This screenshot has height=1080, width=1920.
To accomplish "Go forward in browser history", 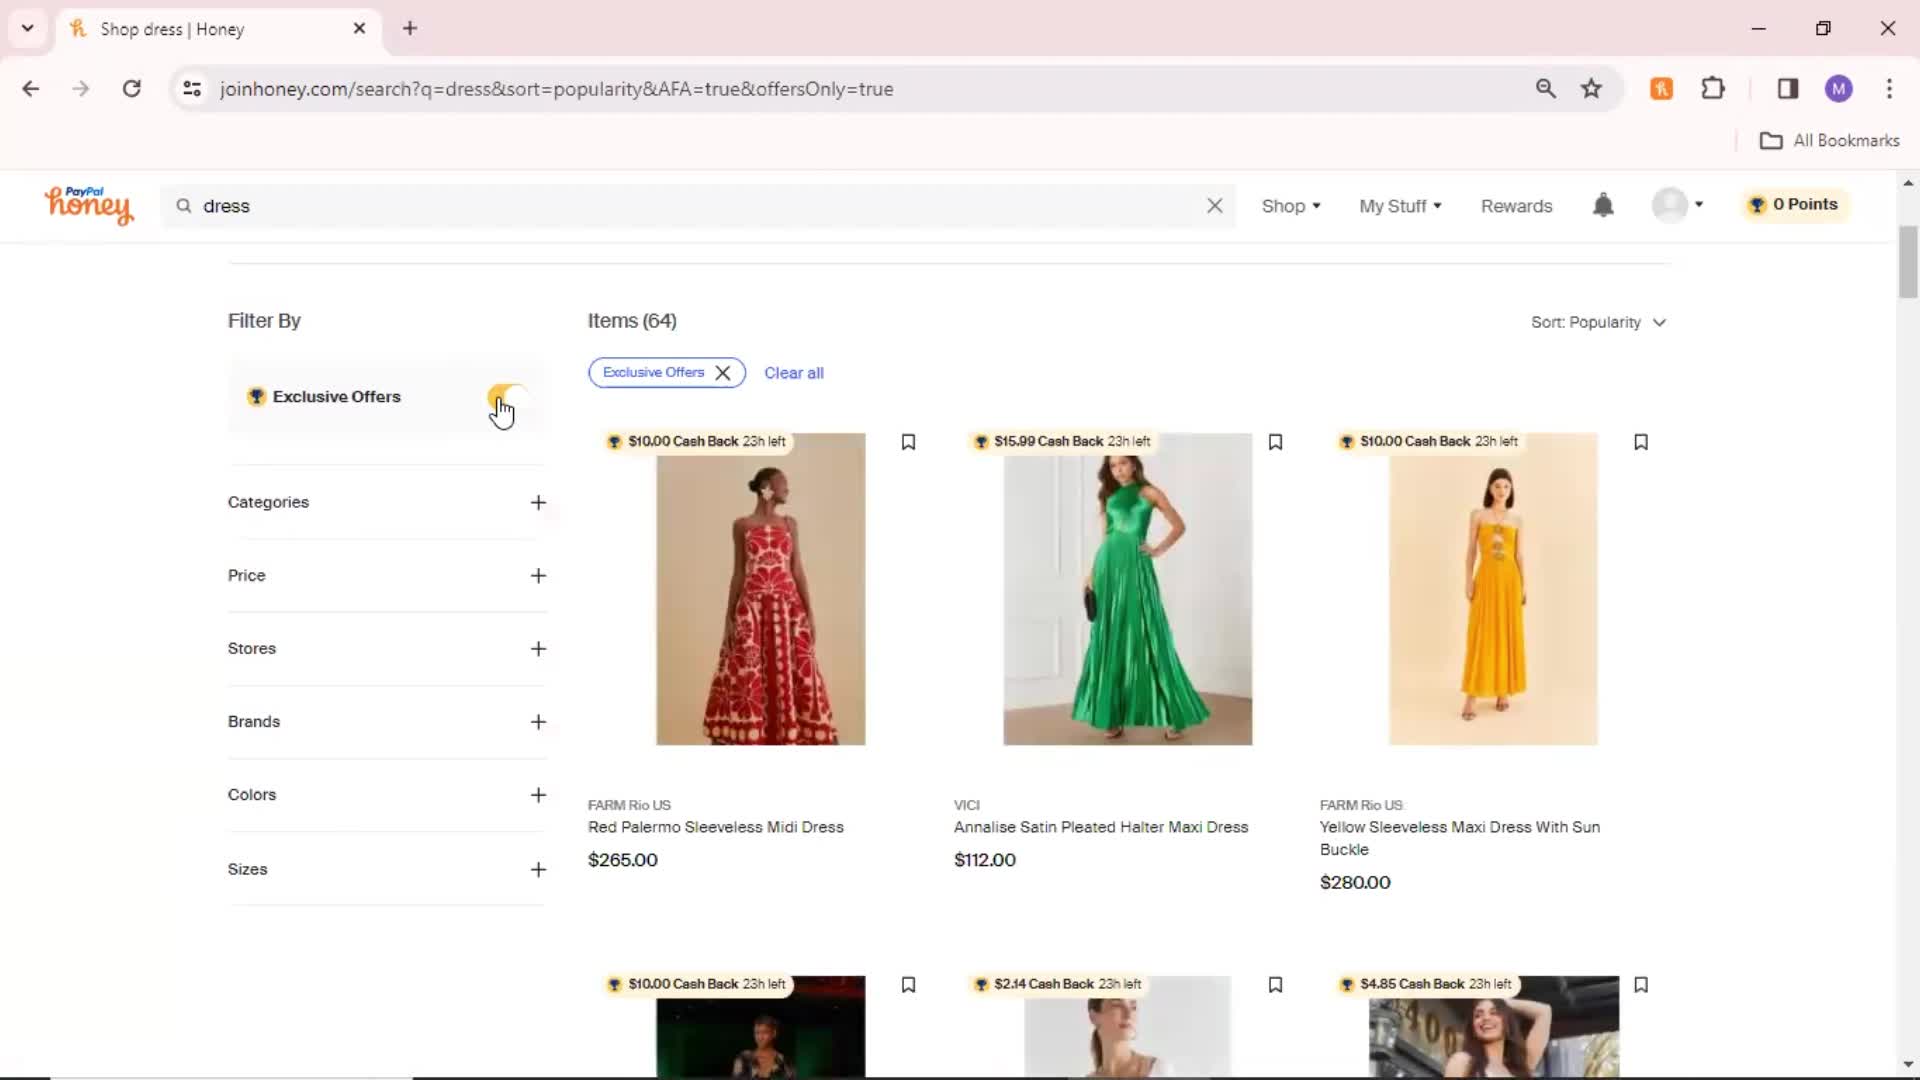I will pos(81,89).
